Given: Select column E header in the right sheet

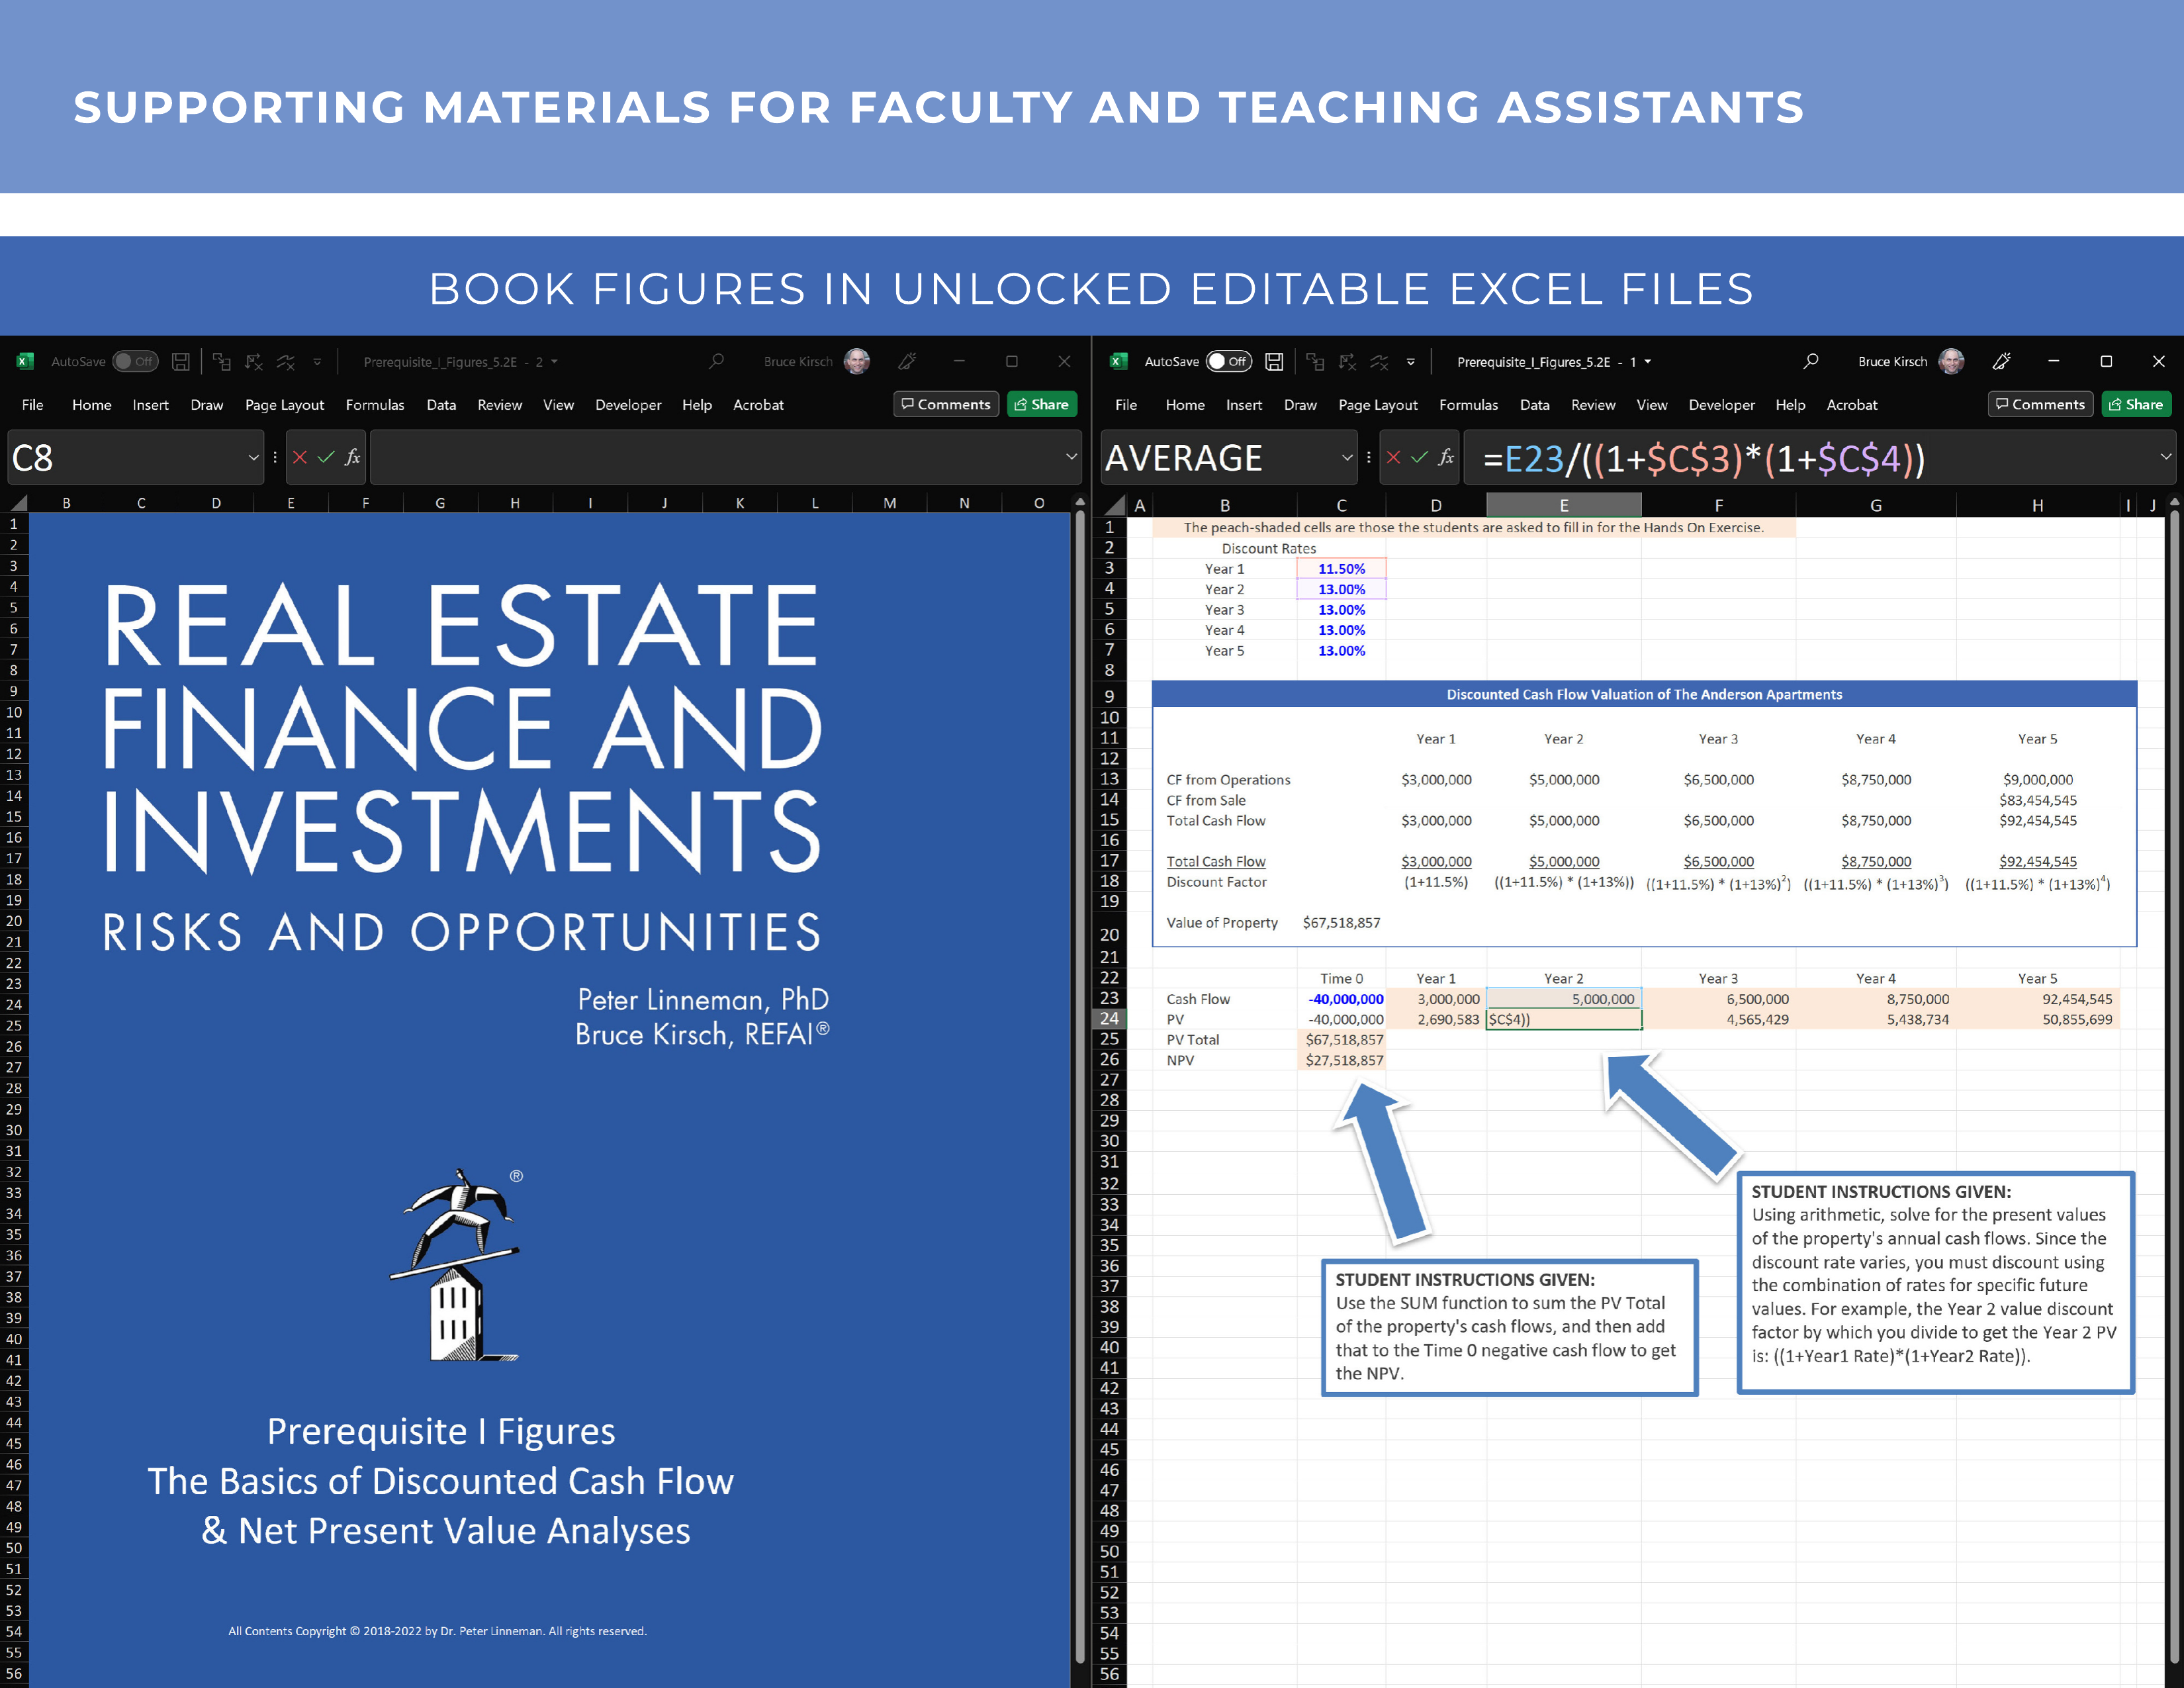Looking at the screenshot, I should click(1563, 505).
